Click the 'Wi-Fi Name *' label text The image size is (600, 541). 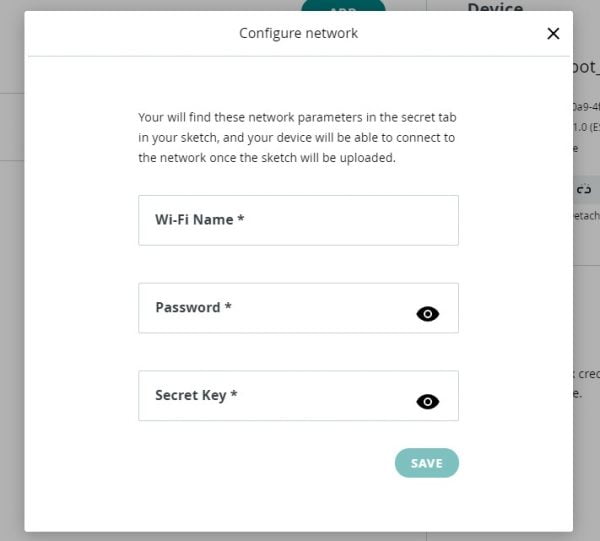pos(199,220)
